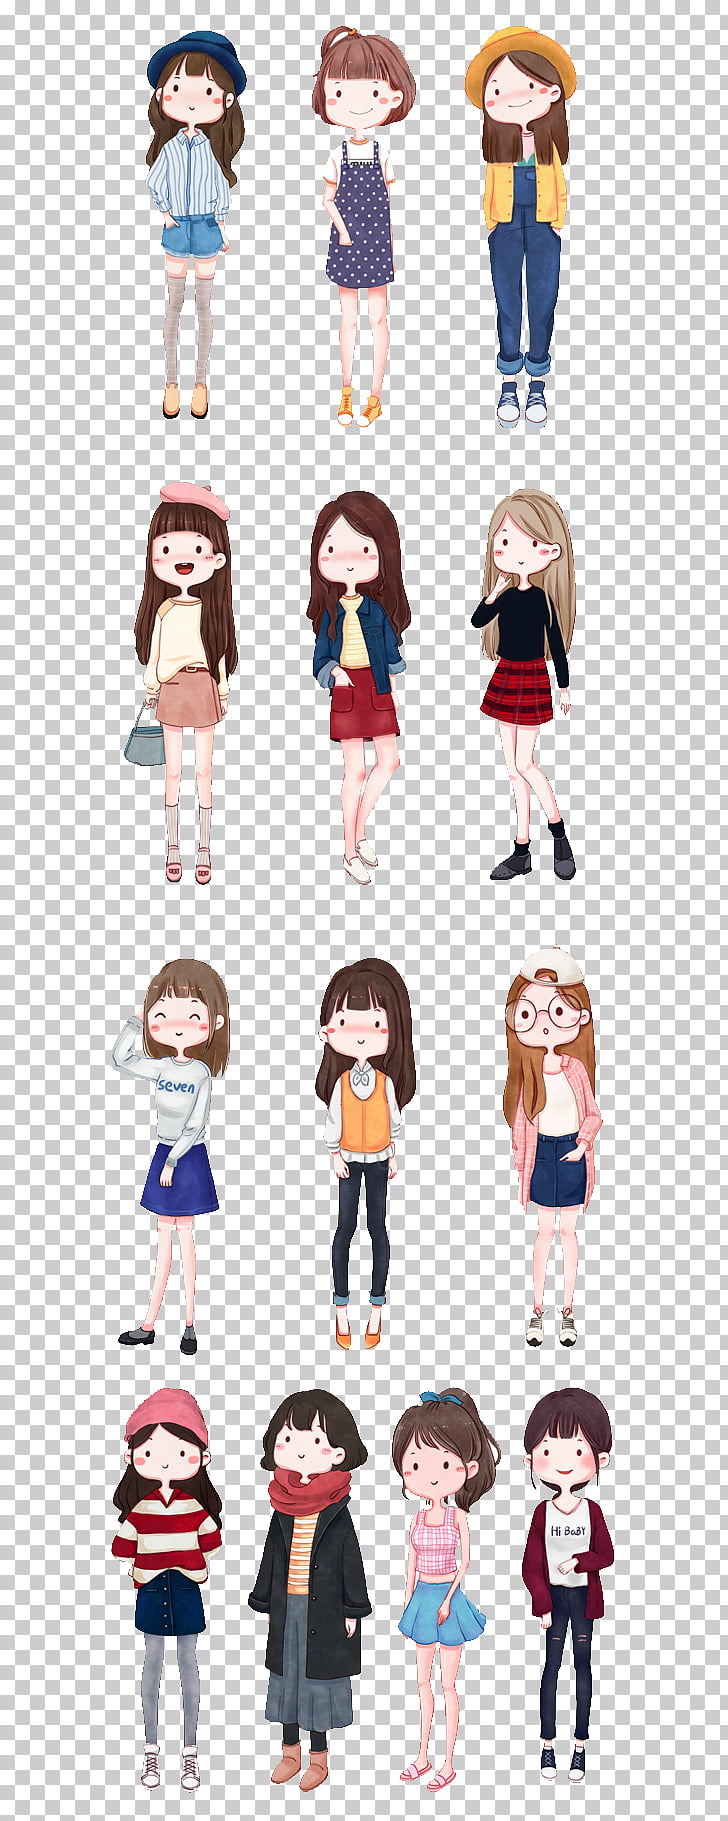Choose the girl with red scarf and black coat
Screen dimensions: 728x1821
pyautogui.click(x=311, y=1589)
